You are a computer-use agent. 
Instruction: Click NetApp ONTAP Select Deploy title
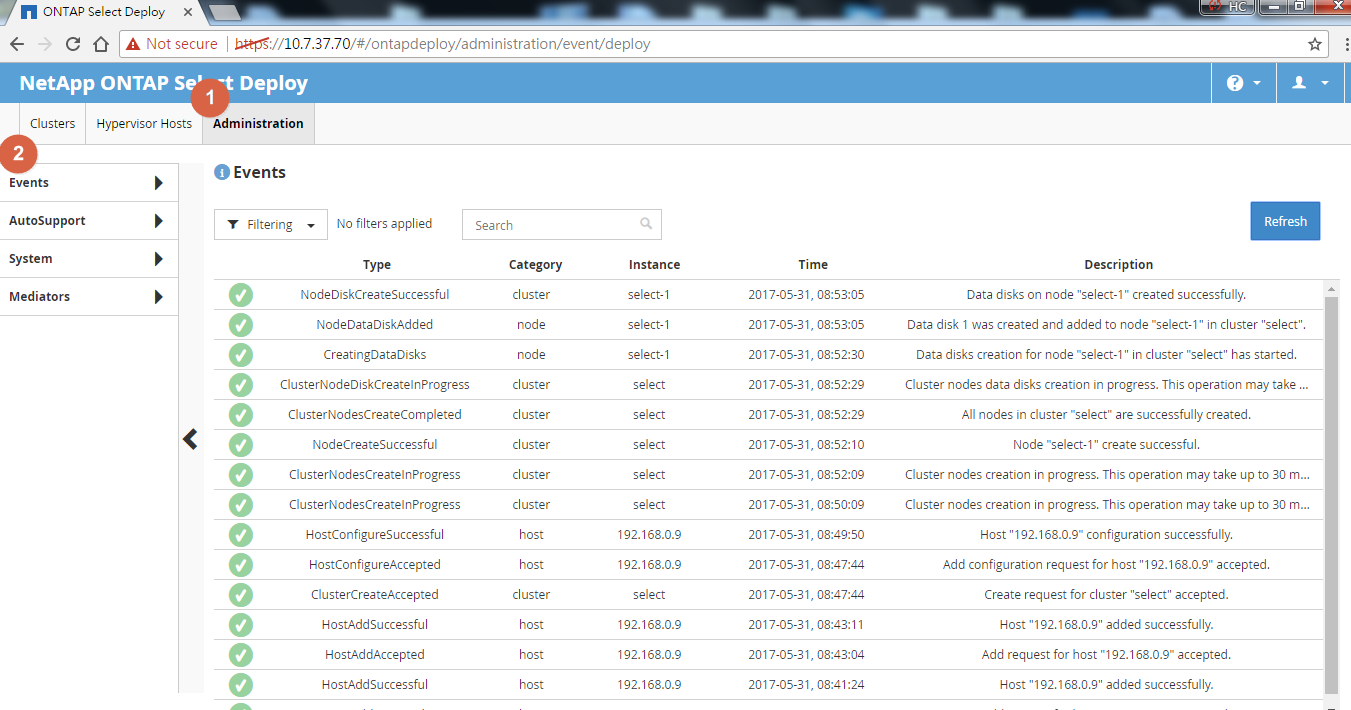point(164,83)
